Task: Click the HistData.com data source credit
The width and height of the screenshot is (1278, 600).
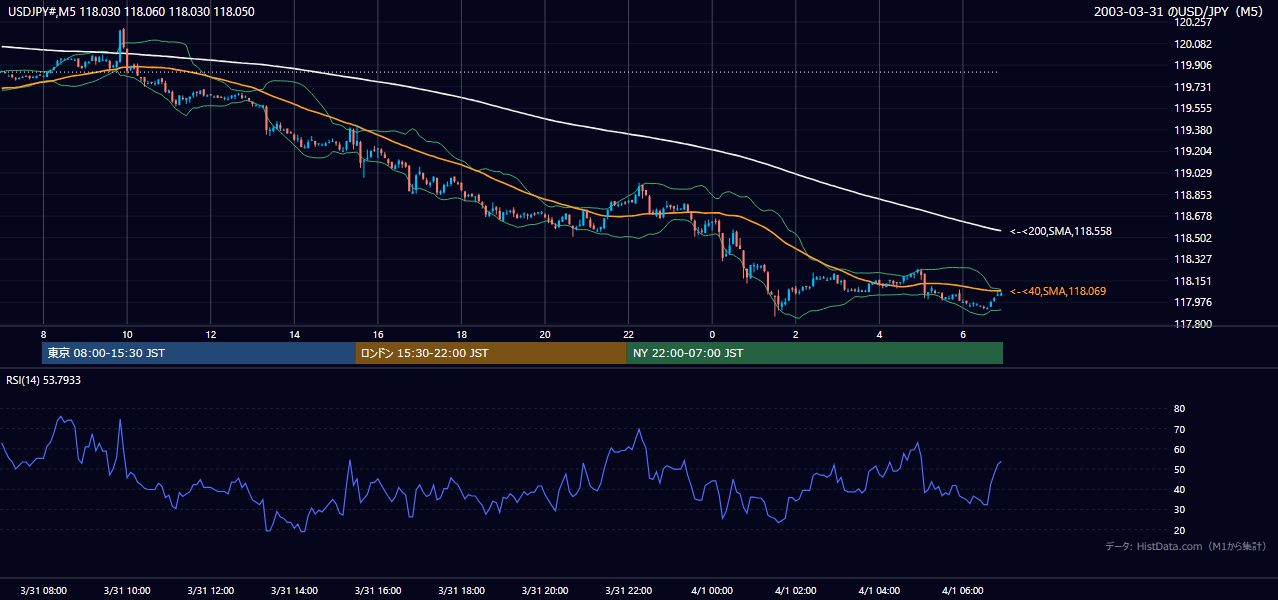Action: click(x=1185, y=546)
